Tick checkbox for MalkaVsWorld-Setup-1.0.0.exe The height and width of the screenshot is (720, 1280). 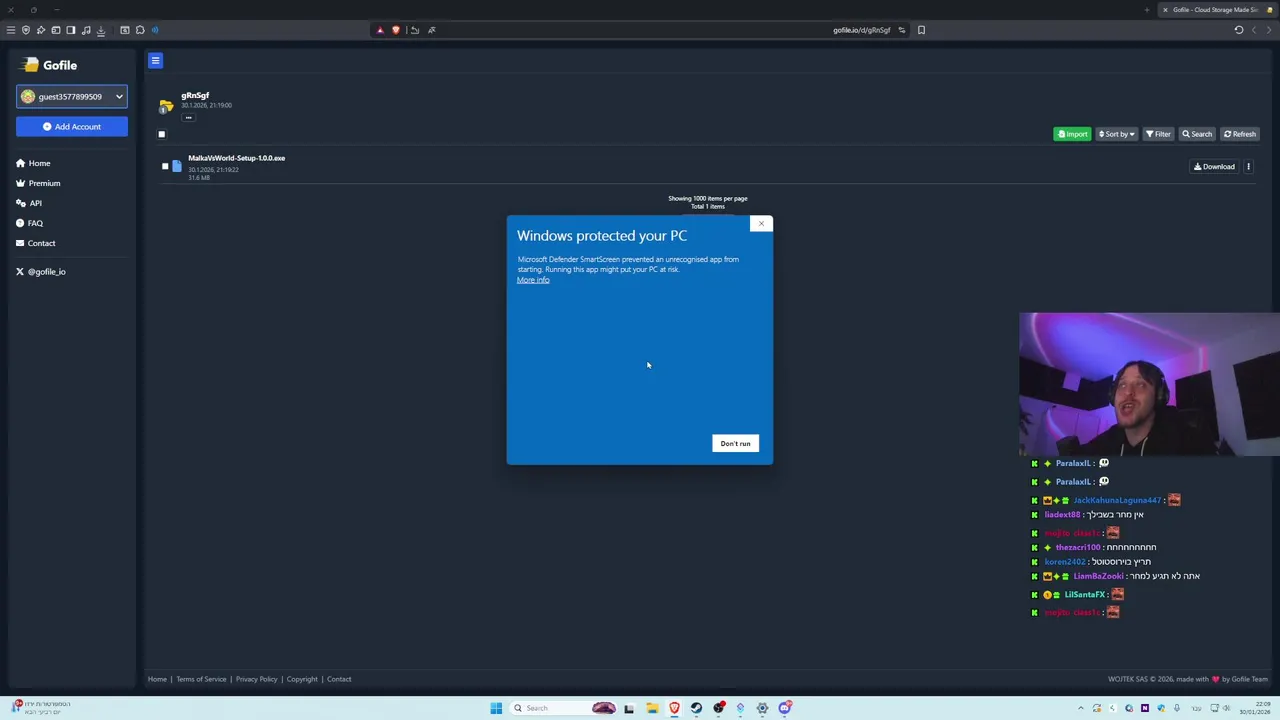pyautogui.click(x=165, y=166)
